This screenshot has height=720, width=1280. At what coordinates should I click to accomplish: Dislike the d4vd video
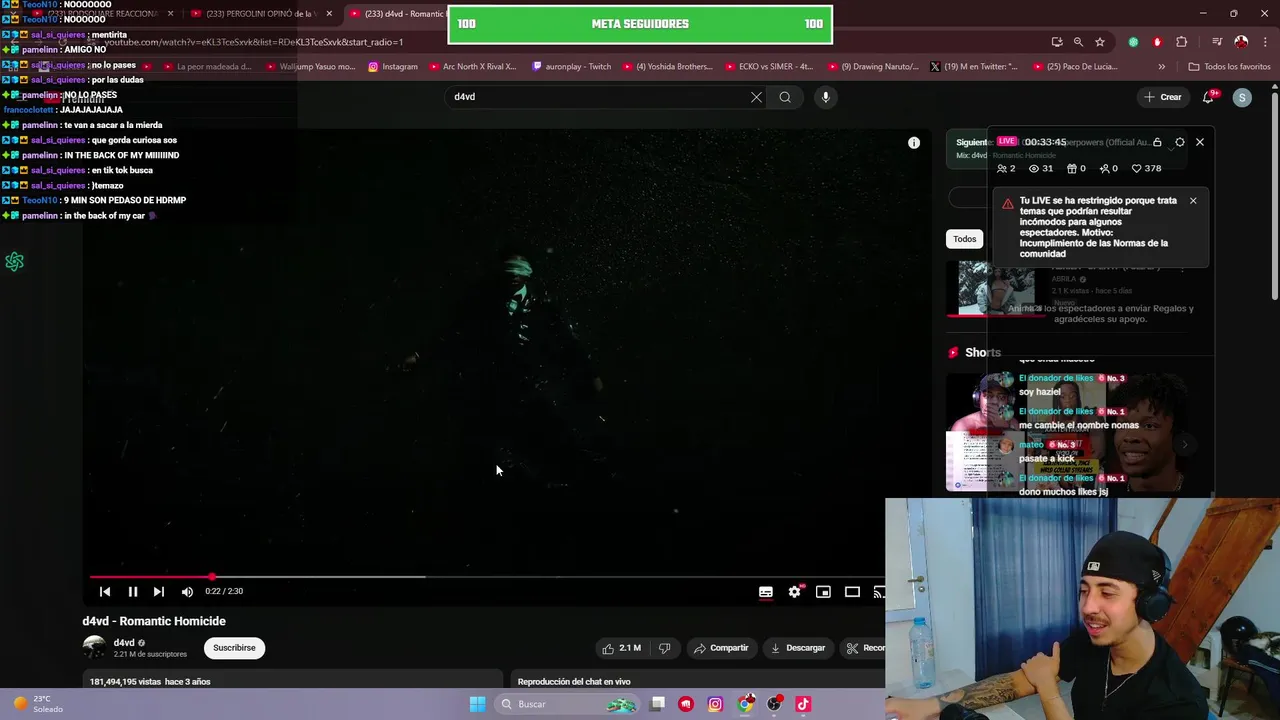click(x=664, y=648)
